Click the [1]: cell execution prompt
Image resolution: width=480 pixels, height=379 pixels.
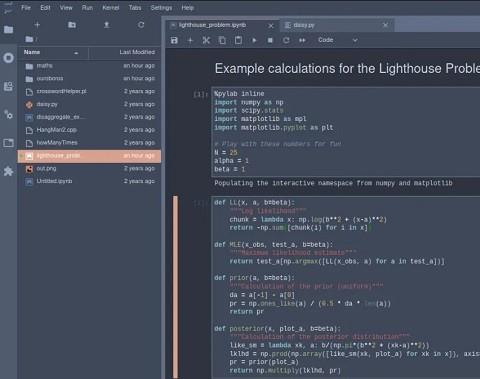click(x=200, y=94)
